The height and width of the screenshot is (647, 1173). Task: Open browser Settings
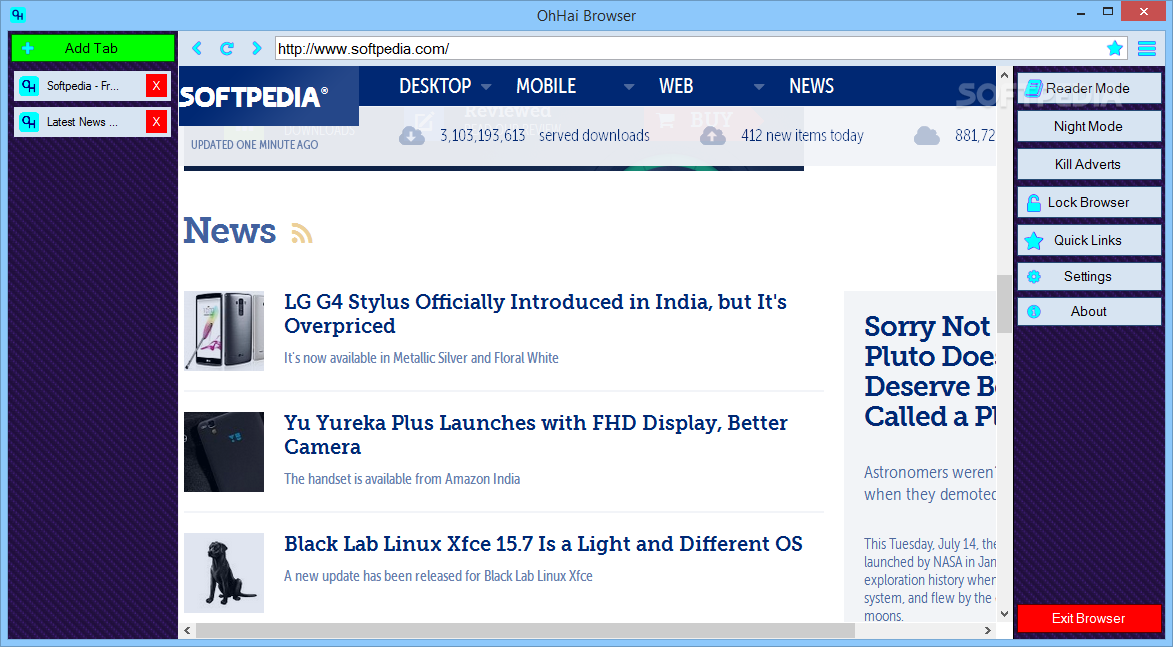click(1088, 276)
